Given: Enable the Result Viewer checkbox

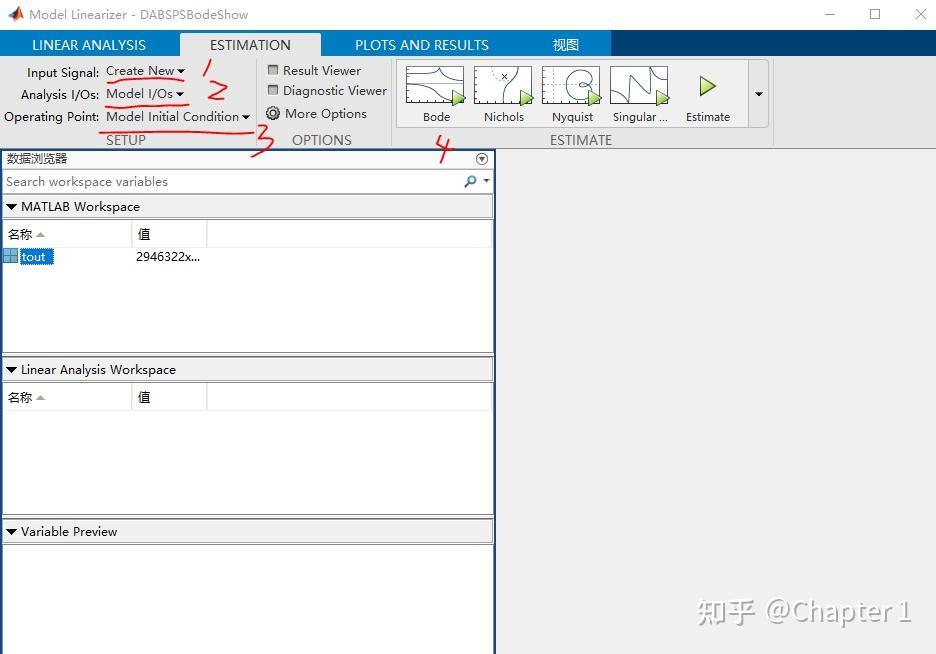Looking at the screenshot, I should [272, 70].
